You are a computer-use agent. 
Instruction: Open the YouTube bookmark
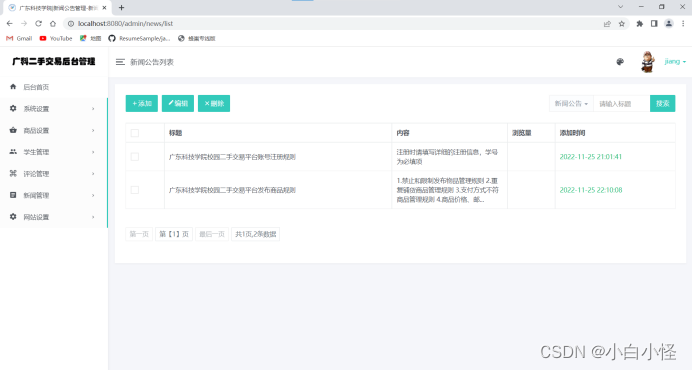tap(56, 38)
